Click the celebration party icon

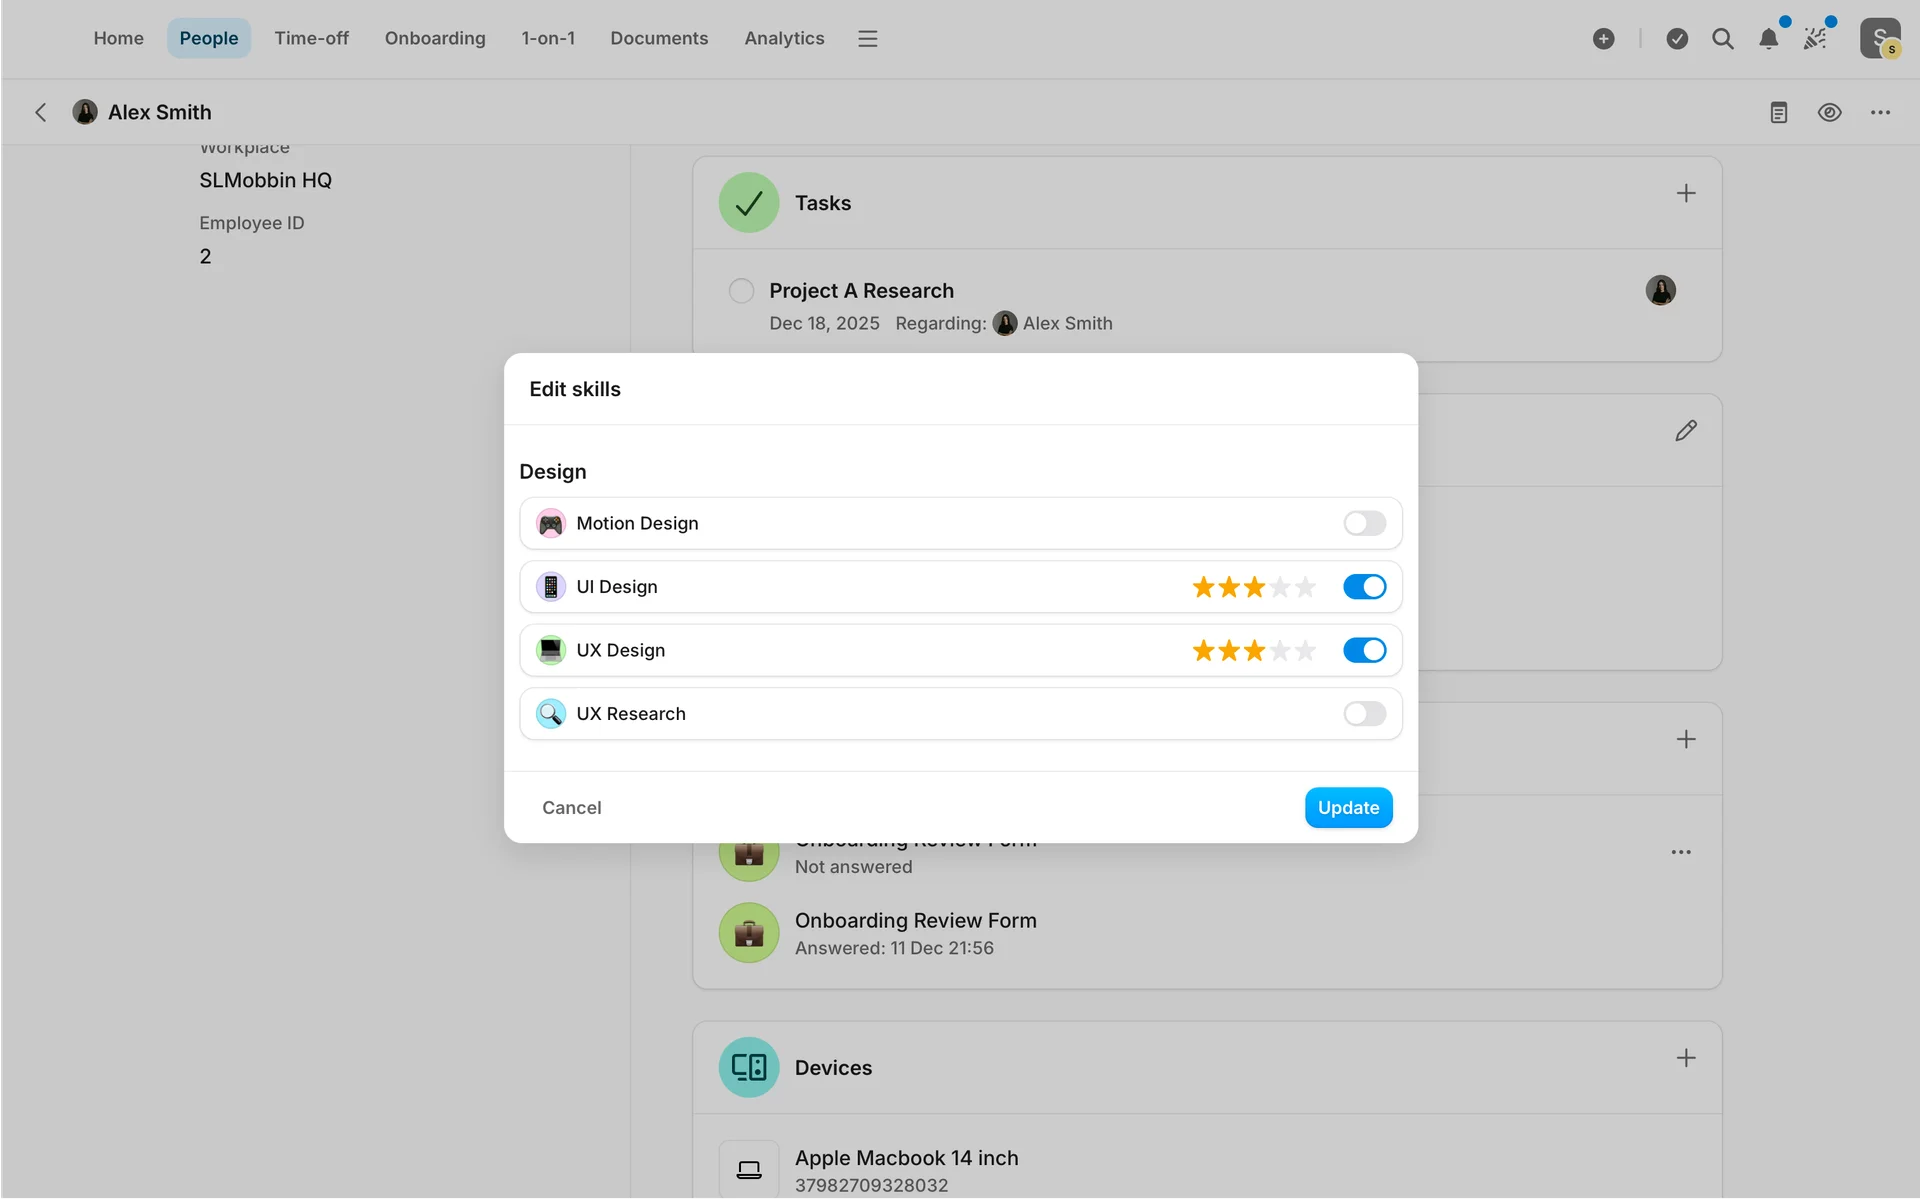(x=1815, y=39)
